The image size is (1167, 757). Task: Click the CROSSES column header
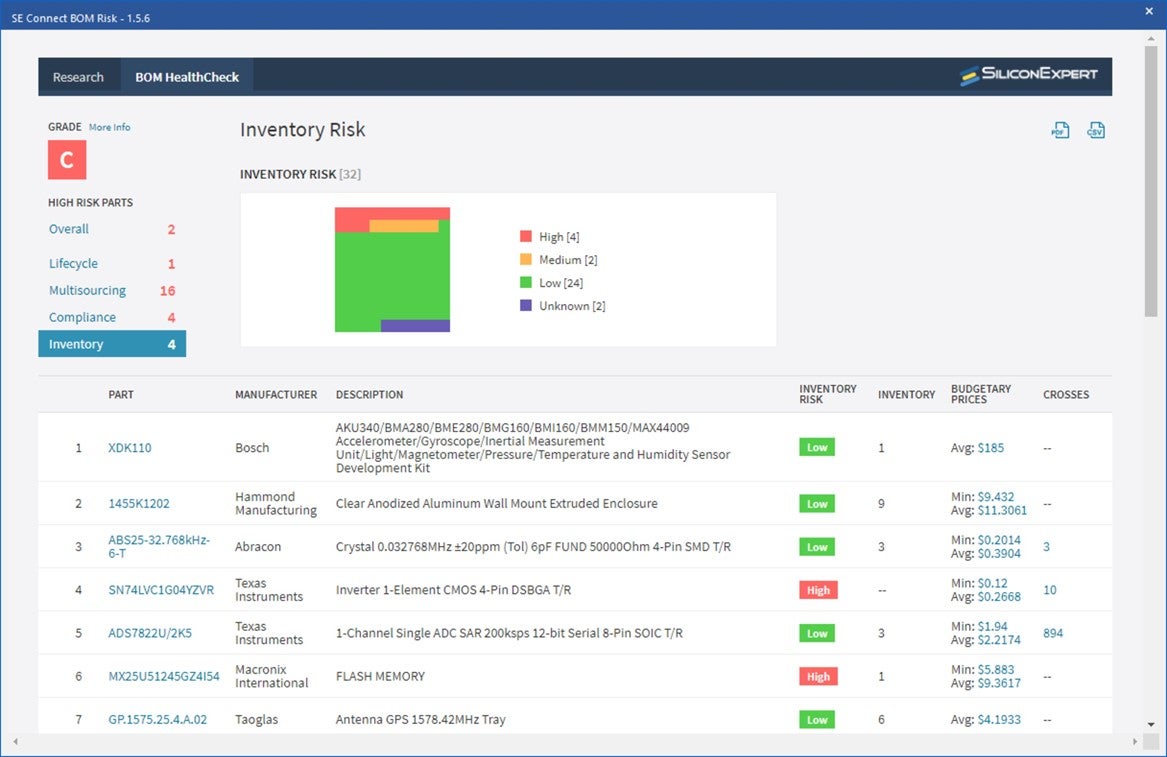1066,395
